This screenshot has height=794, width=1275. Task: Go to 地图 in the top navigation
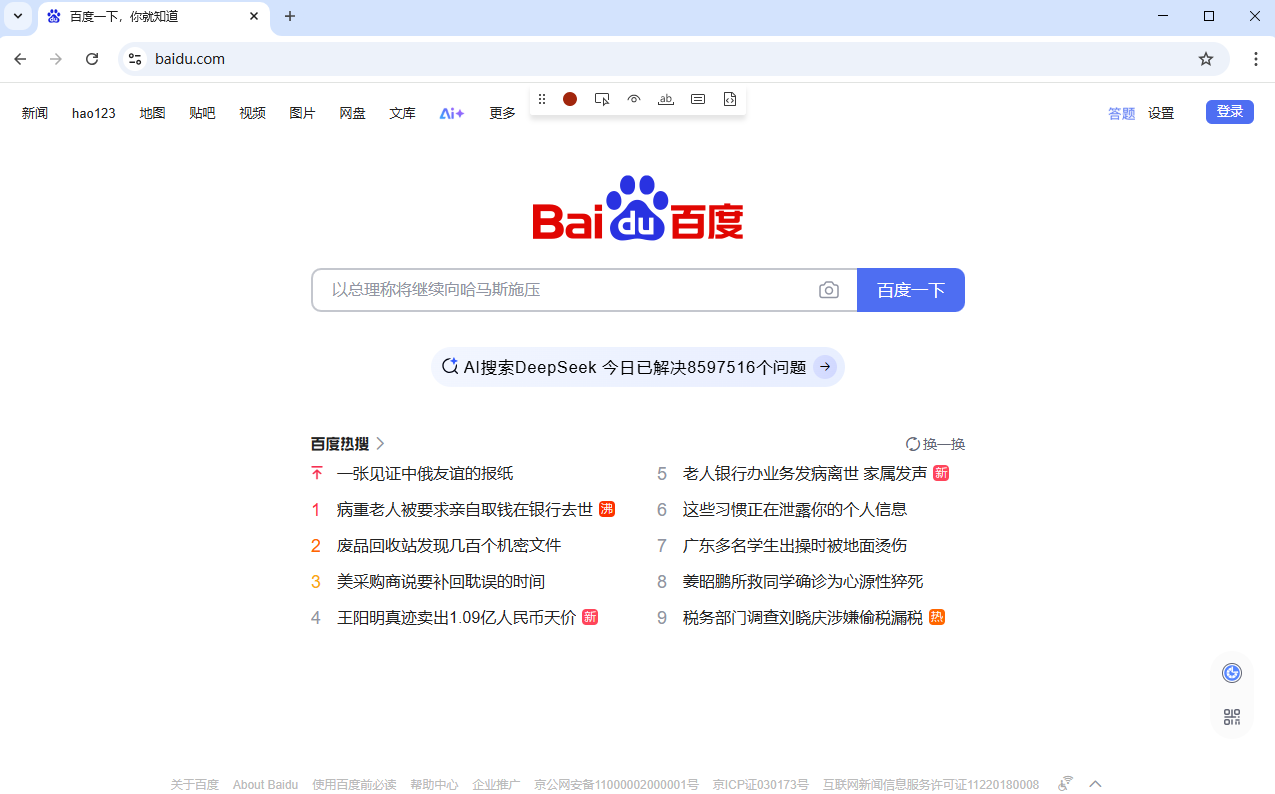152,113
